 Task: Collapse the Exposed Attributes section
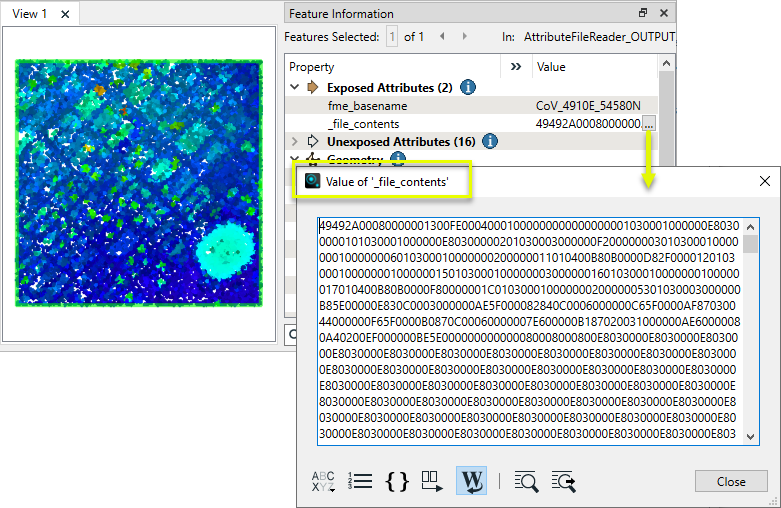click(x=295, y=88)
